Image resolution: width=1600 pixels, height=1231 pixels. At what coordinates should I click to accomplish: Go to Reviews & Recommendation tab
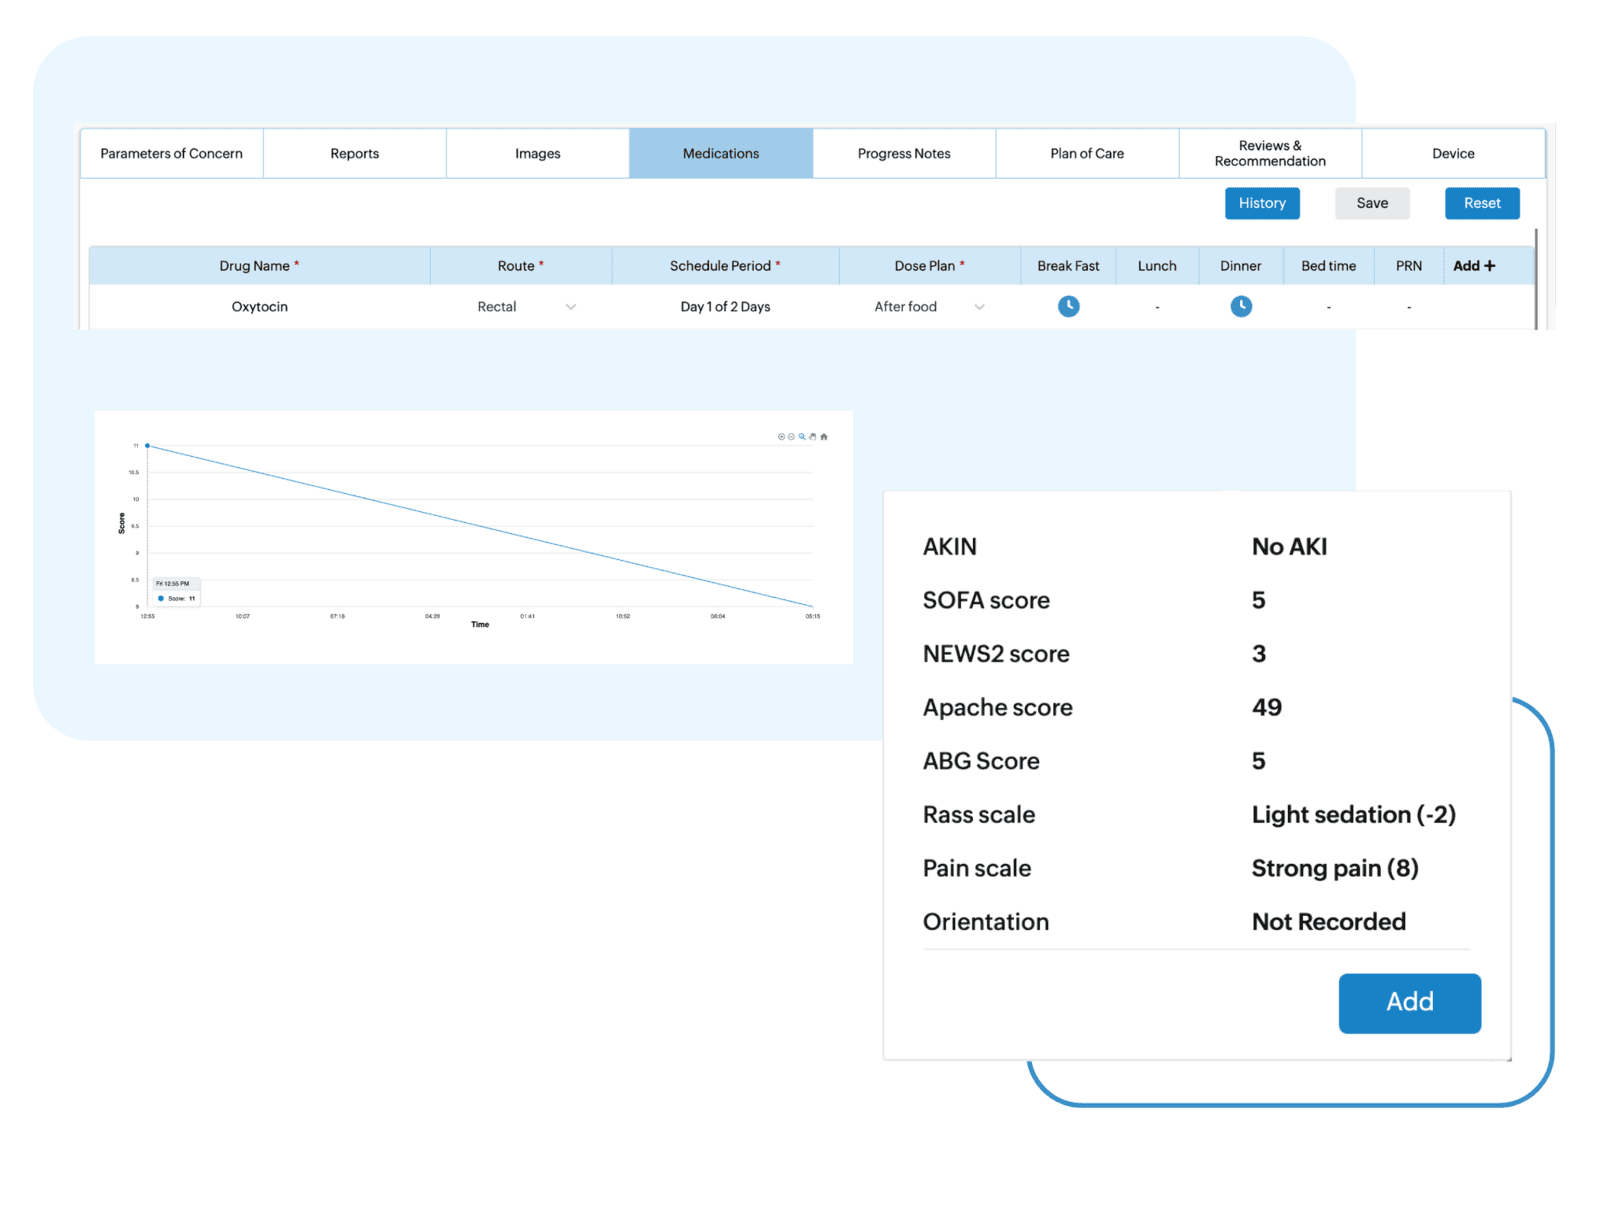tap(1269, 154)
